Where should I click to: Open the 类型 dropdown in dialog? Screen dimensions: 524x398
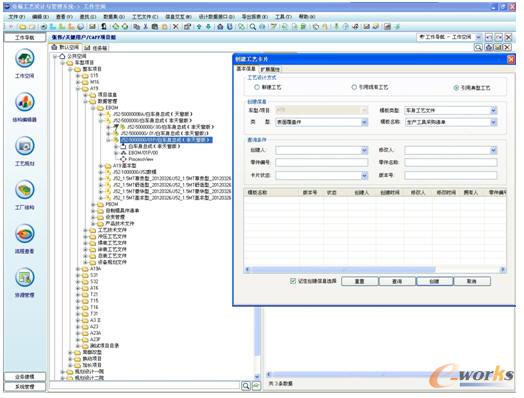pos(364,122)
